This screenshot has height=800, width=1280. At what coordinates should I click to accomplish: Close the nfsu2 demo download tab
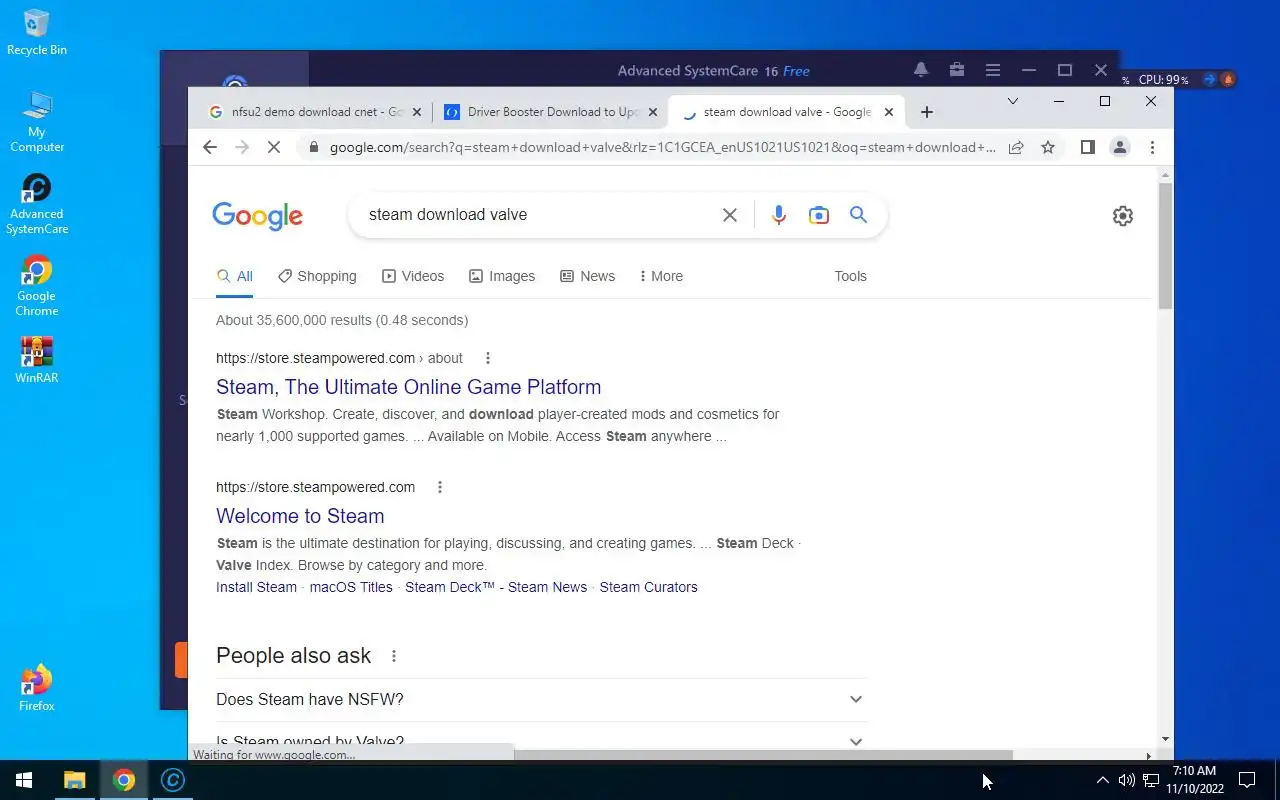[417, 112]
